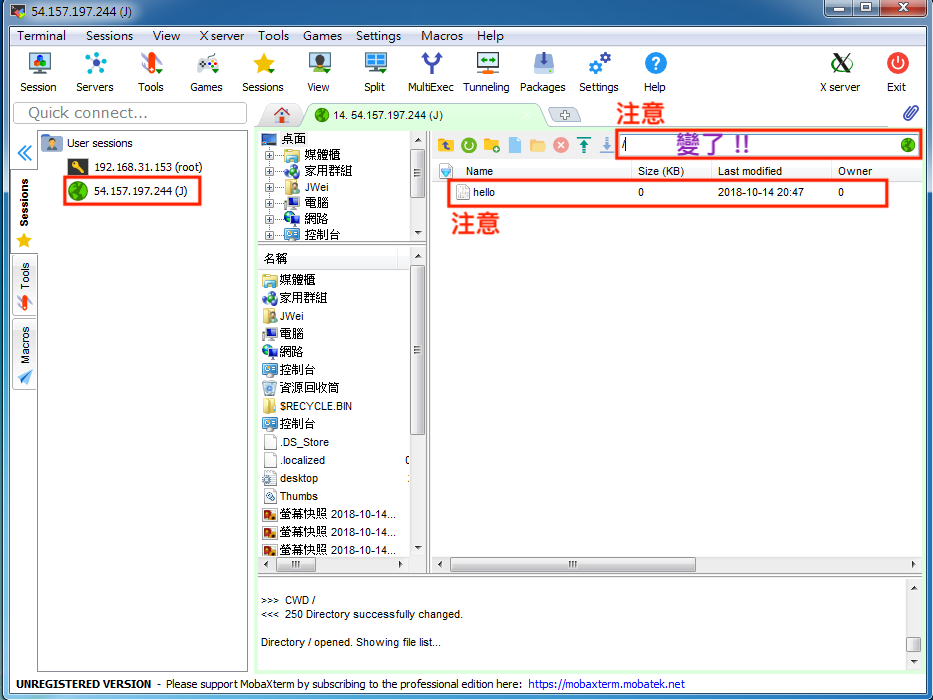
Task: Launch the Games toolbar icon
Action: pyautogui.click(x=206, y=71)
